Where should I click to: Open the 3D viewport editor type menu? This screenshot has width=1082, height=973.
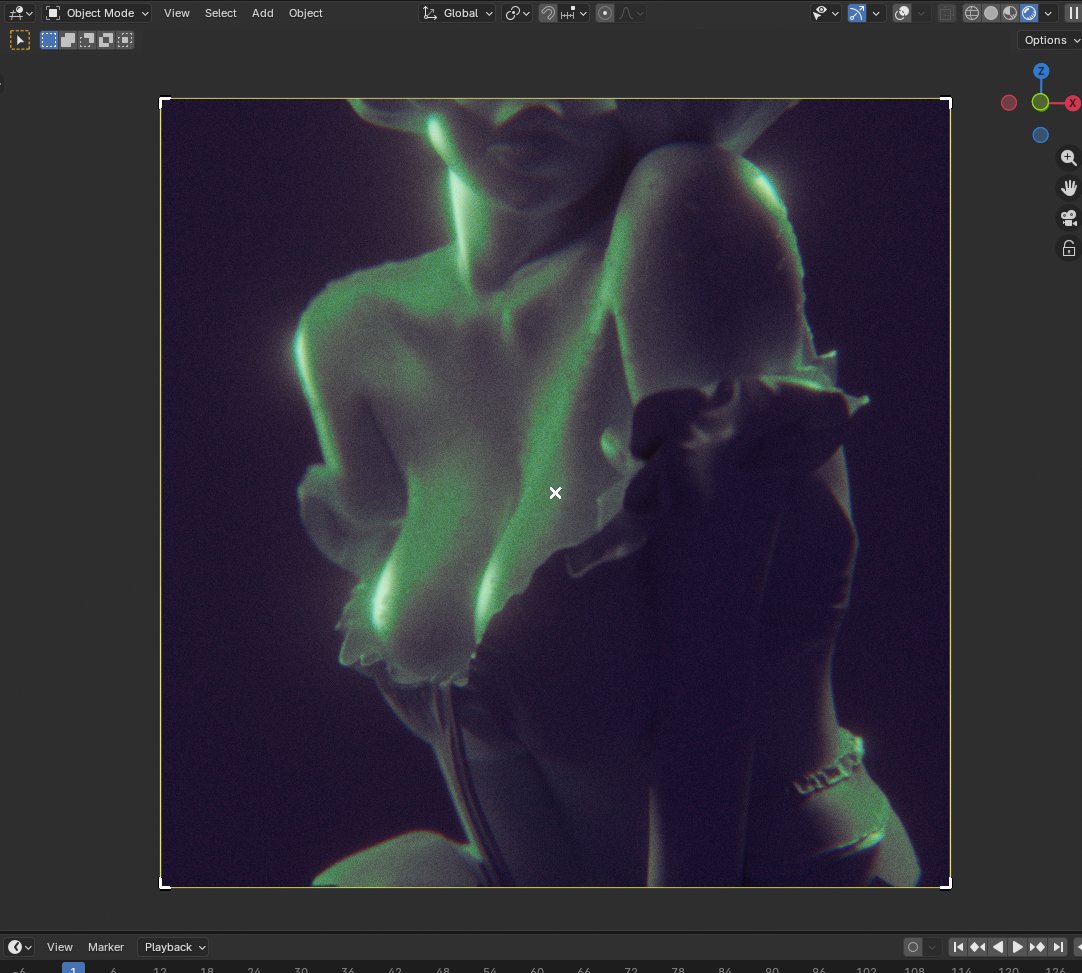[20, 13]
